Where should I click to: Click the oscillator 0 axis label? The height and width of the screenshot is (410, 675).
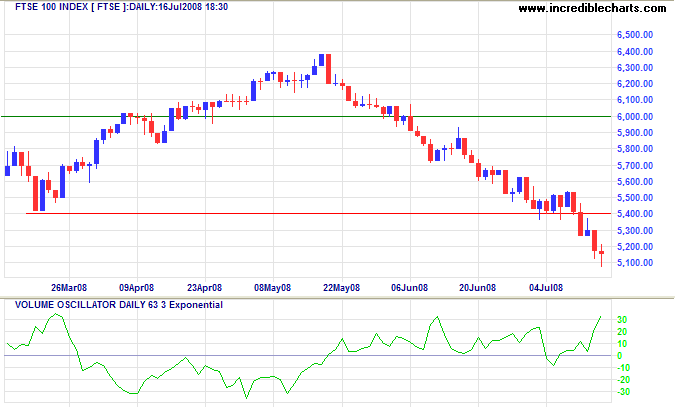[x=620, y=356]
